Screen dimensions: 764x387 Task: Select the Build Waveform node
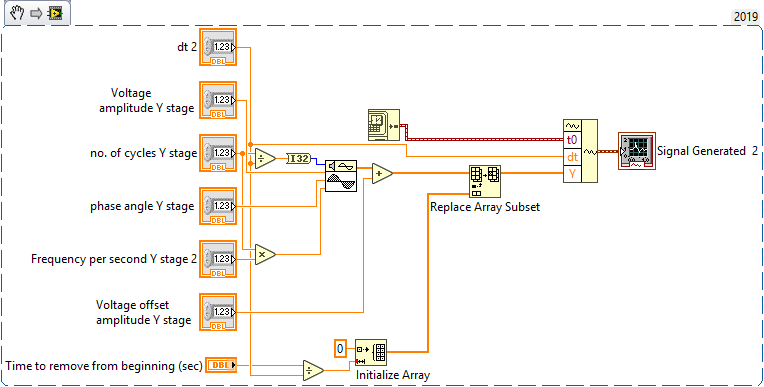(x=580, y=151)
